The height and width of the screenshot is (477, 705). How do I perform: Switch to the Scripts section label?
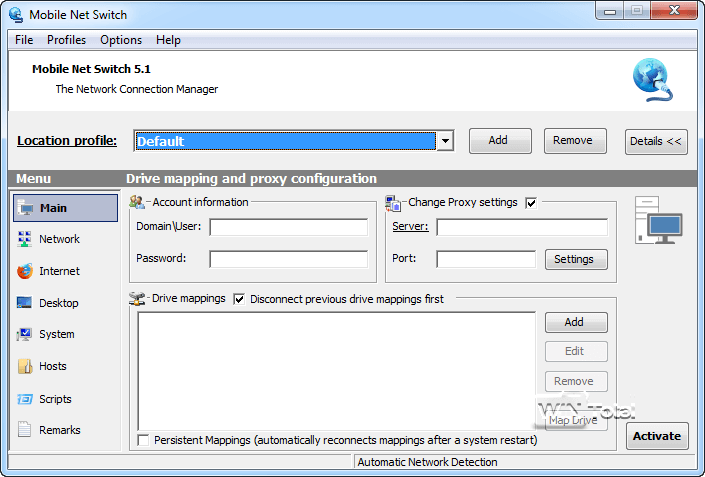[x=55, y=399]
